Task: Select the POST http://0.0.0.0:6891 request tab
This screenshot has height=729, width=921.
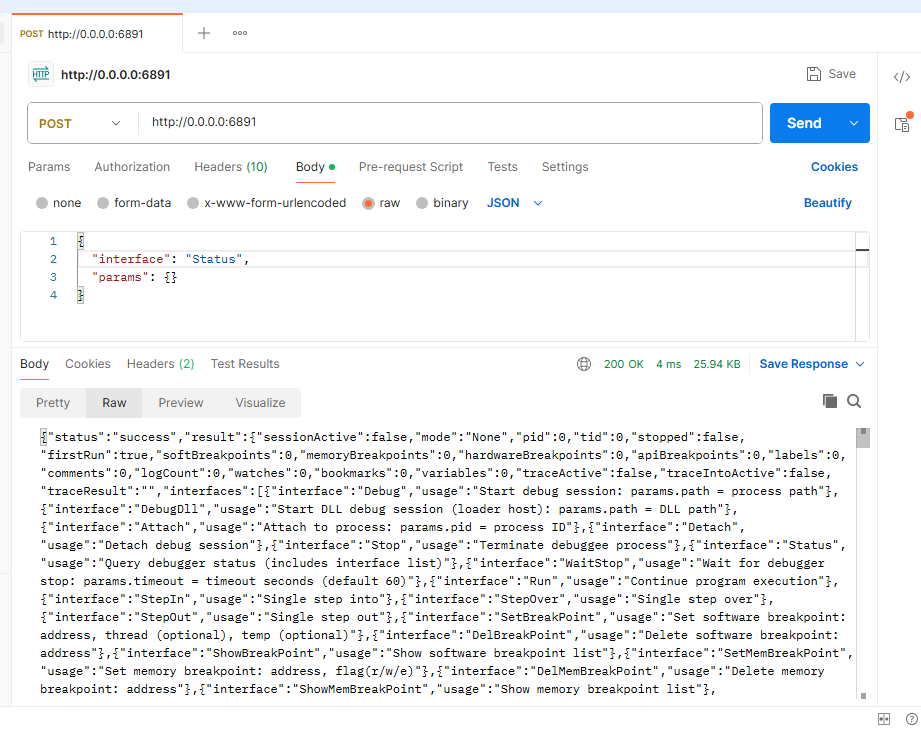Action: pyautogui.click(x=97, y=33)
